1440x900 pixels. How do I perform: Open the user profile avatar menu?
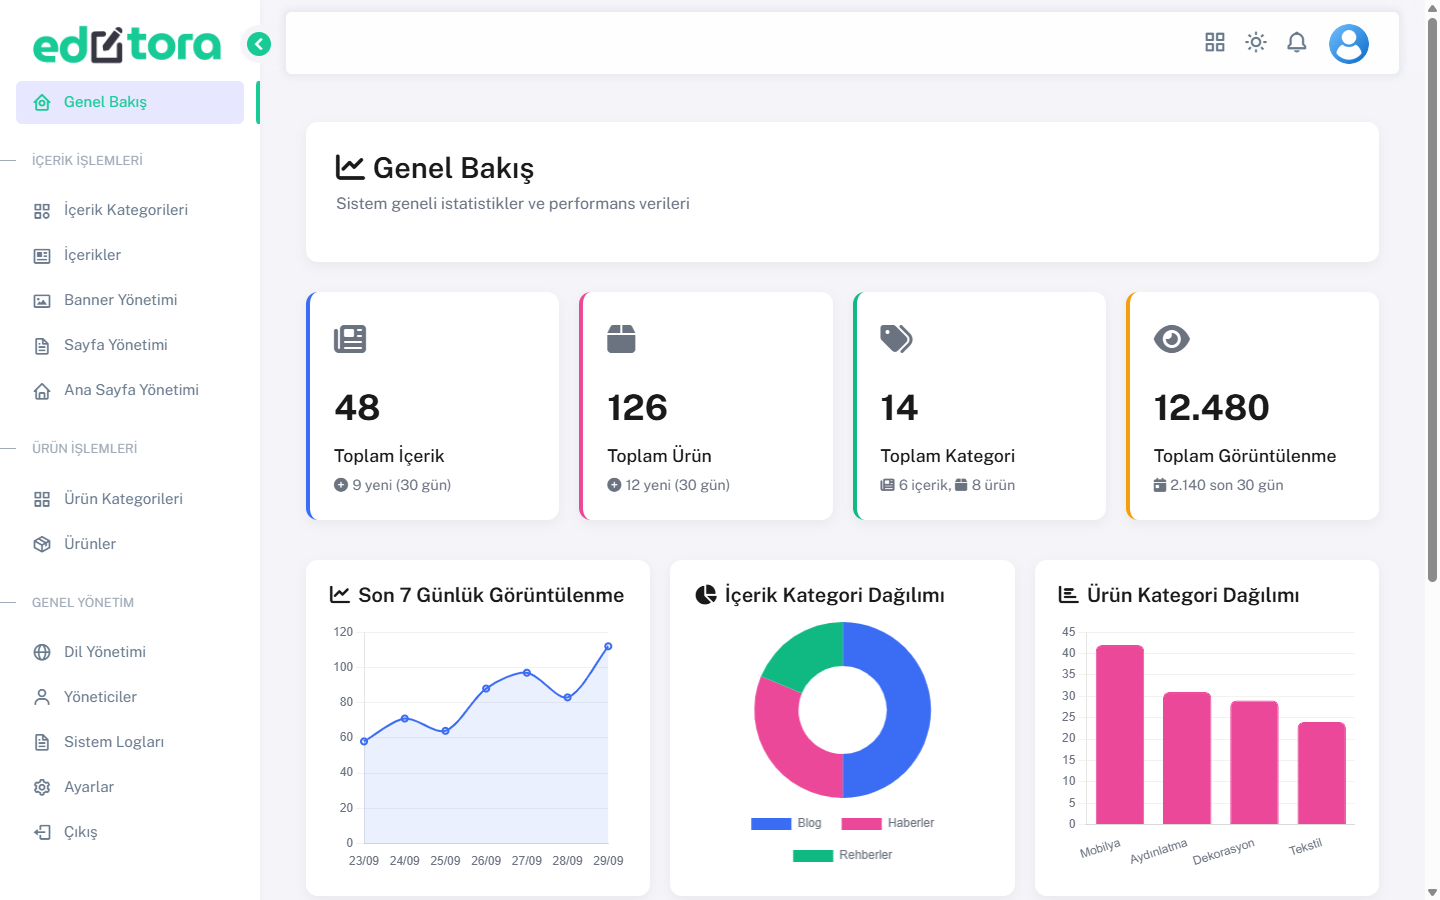tap(1349, 44)
